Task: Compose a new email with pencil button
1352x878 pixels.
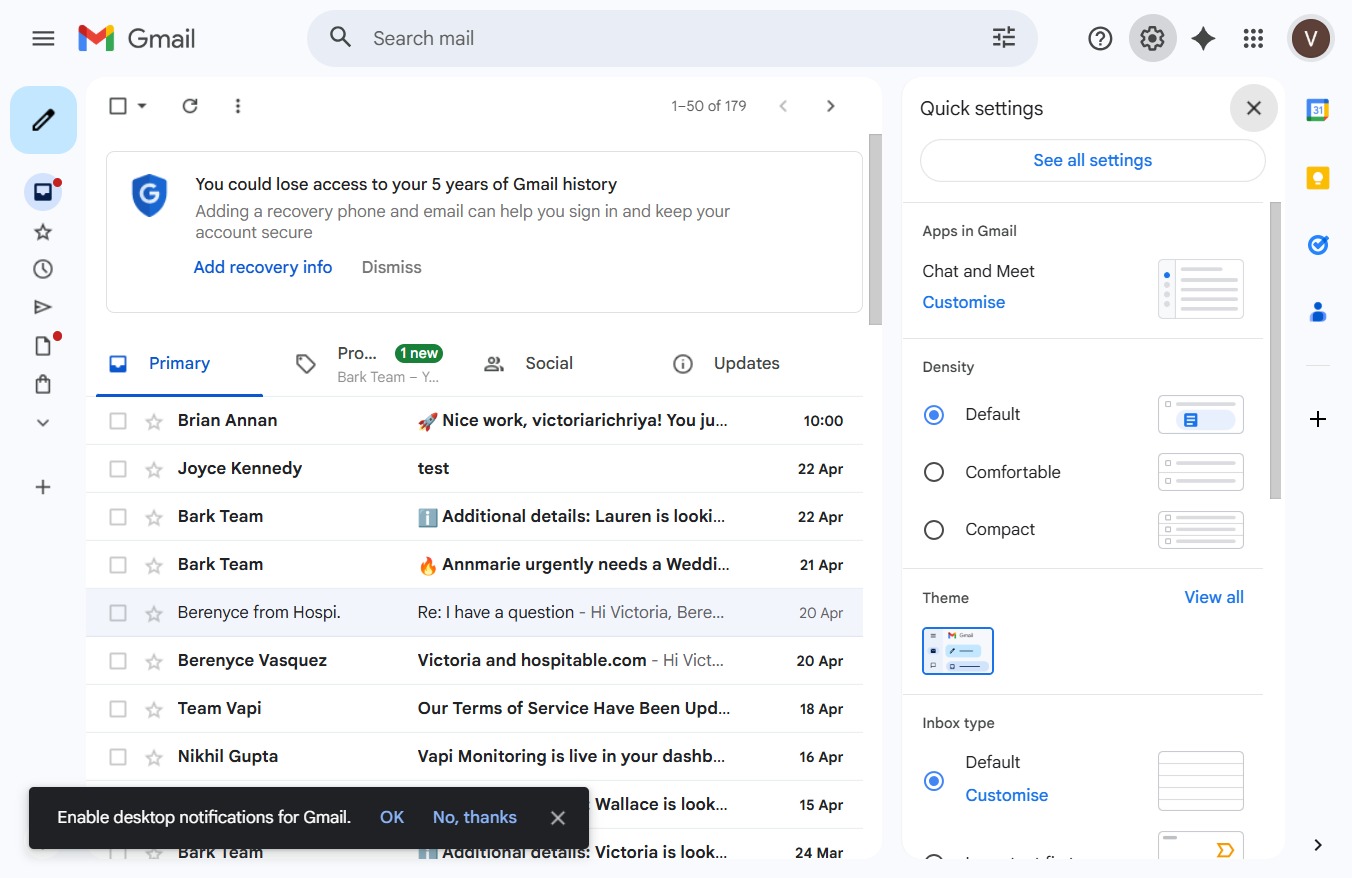Action: click(43, 120)
